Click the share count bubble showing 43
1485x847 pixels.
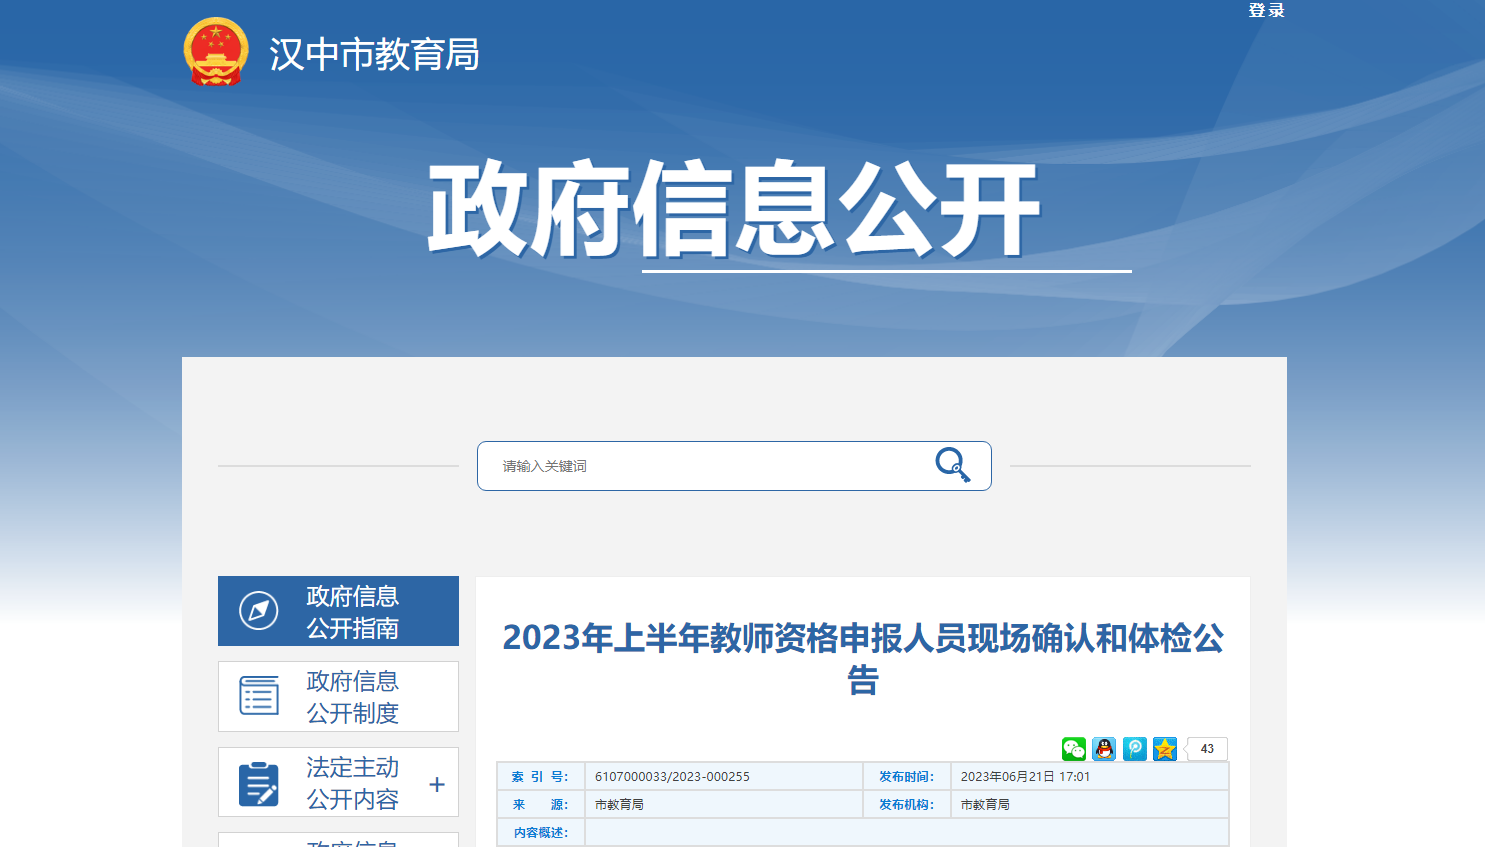[x=1207, y=749]
